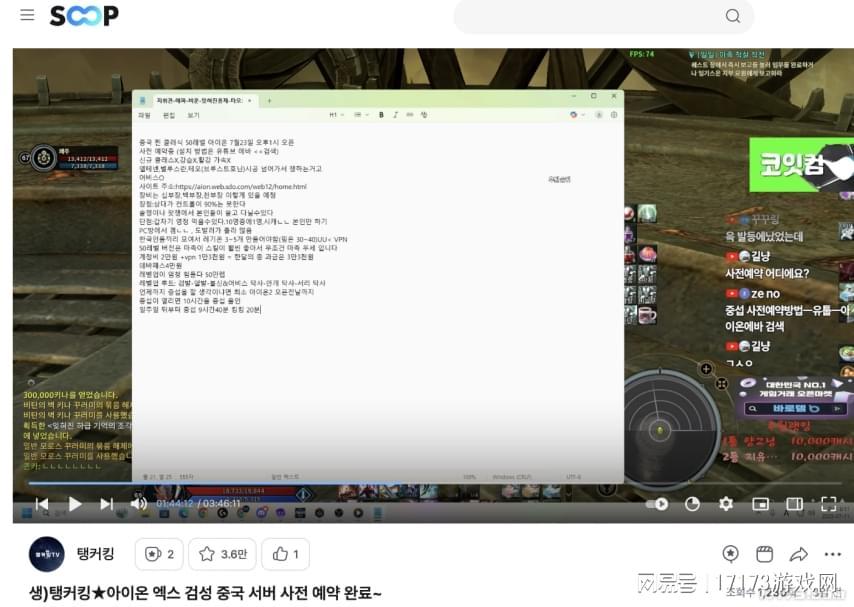Toggle picture-in-picture mode
This screenshot has width=854, height=607.
[760, 504]
